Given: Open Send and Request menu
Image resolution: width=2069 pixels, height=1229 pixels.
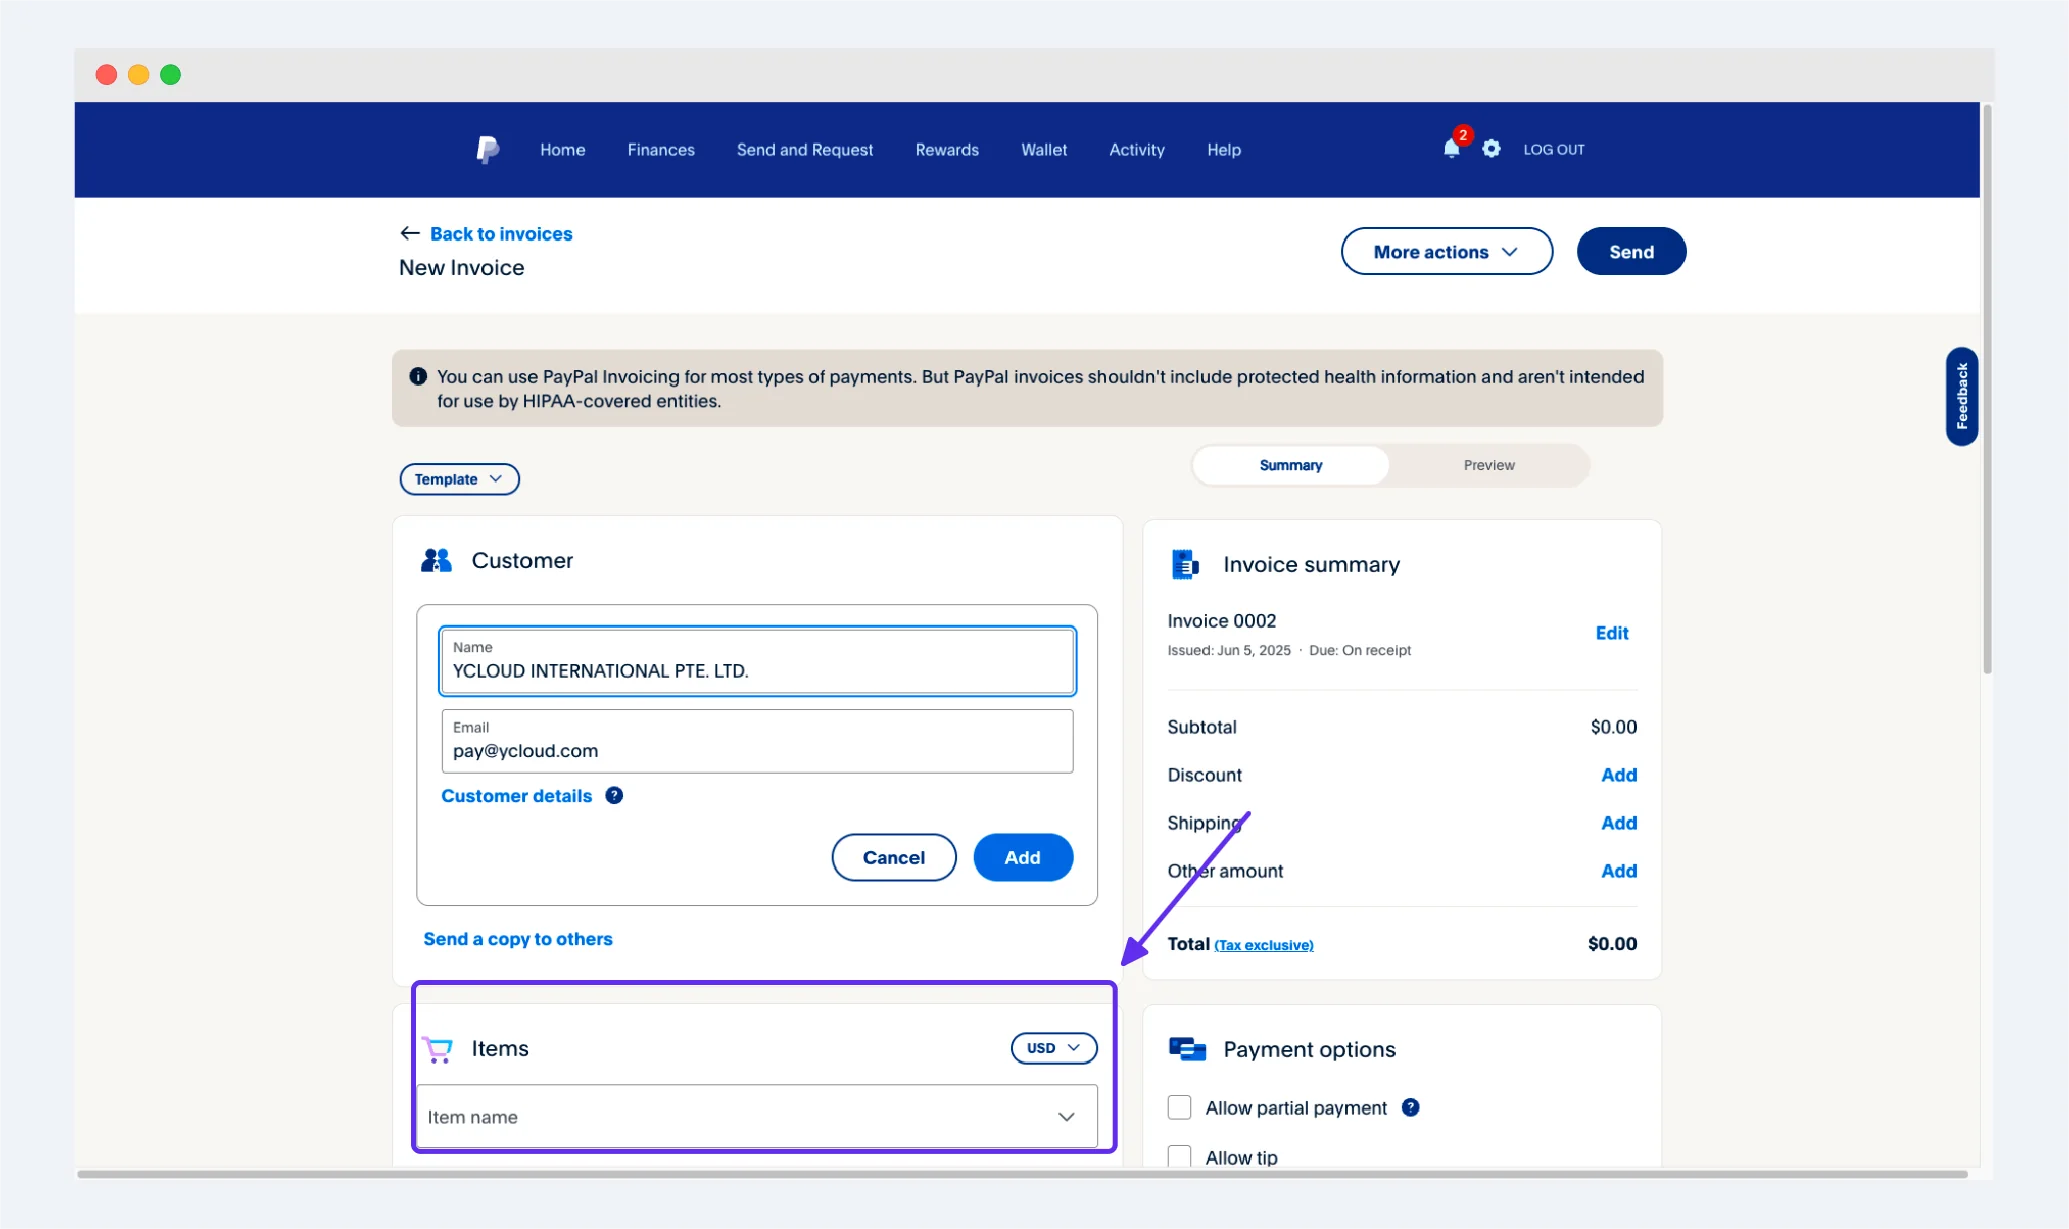Looking at the screenshot, I should tap(805, 150).
